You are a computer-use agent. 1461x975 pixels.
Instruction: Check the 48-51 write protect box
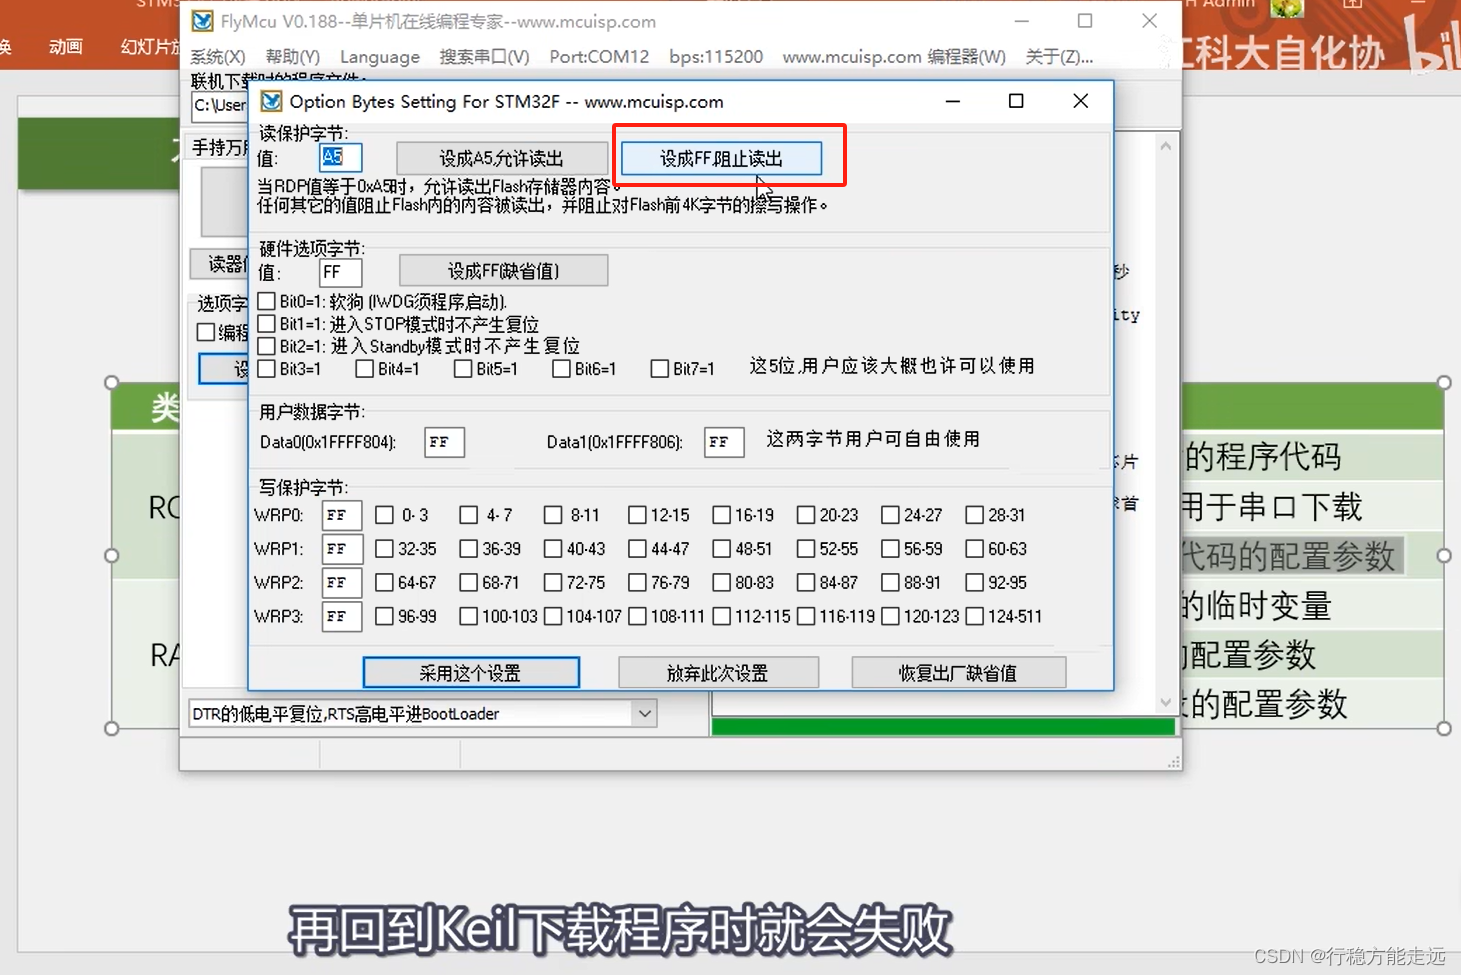pyautogui.click(x=721, y=549)
